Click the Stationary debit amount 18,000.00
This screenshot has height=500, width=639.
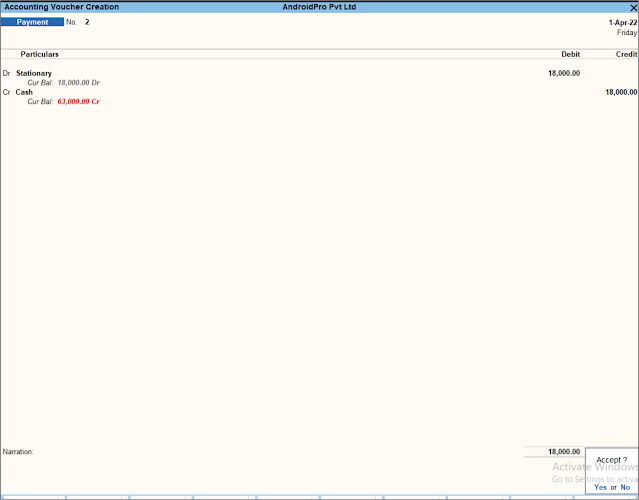(x=564, y=73)
